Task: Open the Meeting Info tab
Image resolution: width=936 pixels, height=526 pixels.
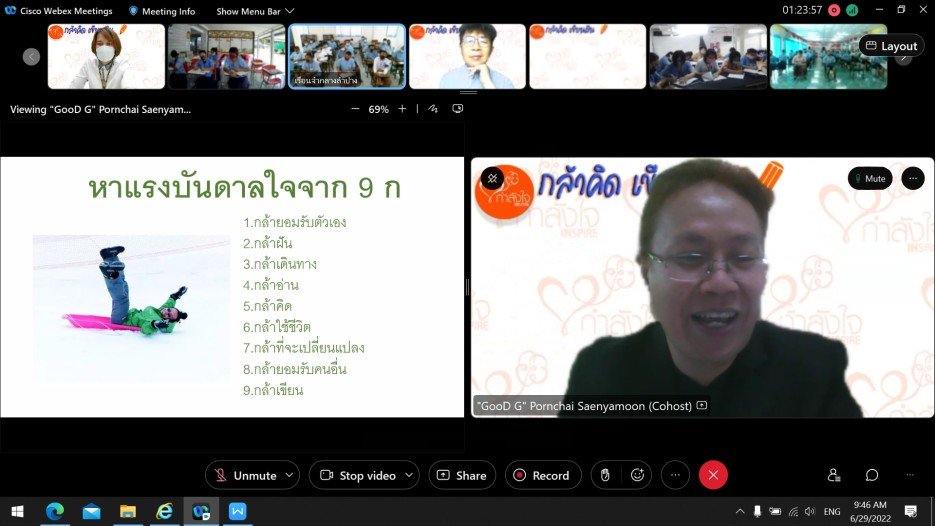Action: tap(162, 11)
